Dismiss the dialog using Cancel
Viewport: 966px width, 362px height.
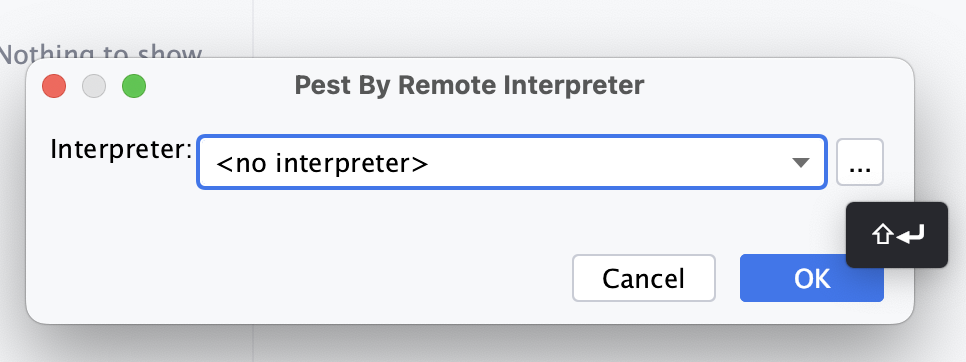(x=644, y=278)
